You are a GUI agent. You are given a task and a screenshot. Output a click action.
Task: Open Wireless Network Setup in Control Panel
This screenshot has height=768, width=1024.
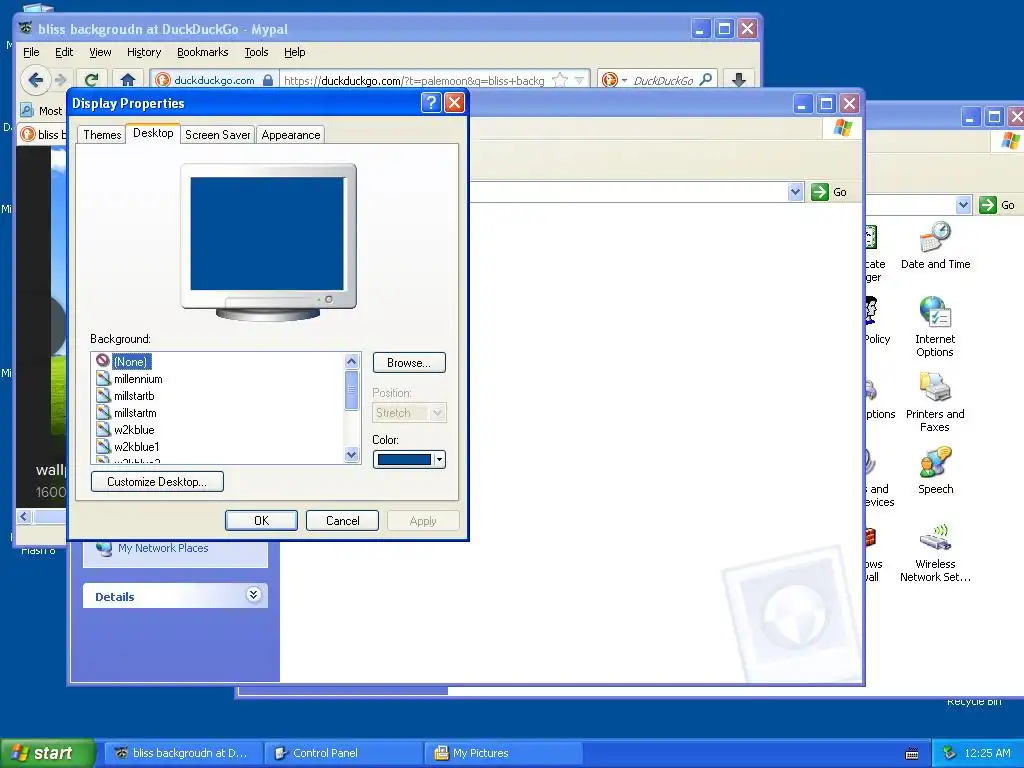point(935,552)
